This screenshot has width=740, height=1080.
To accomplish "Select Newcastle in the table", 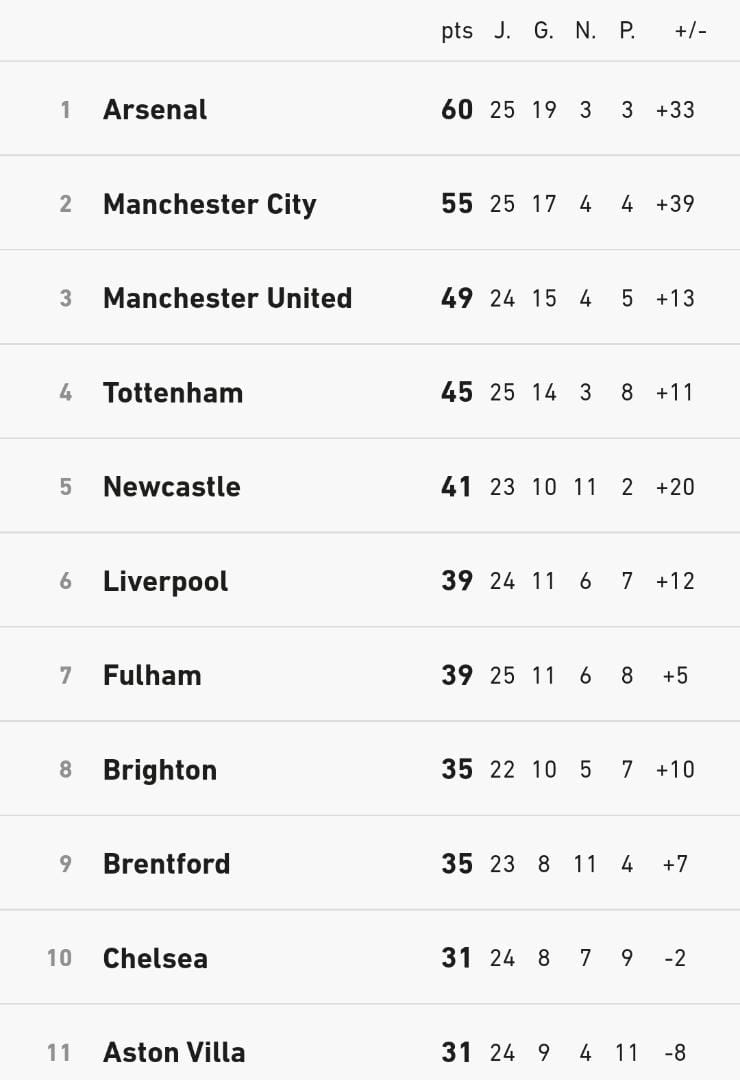I will 172,487.
